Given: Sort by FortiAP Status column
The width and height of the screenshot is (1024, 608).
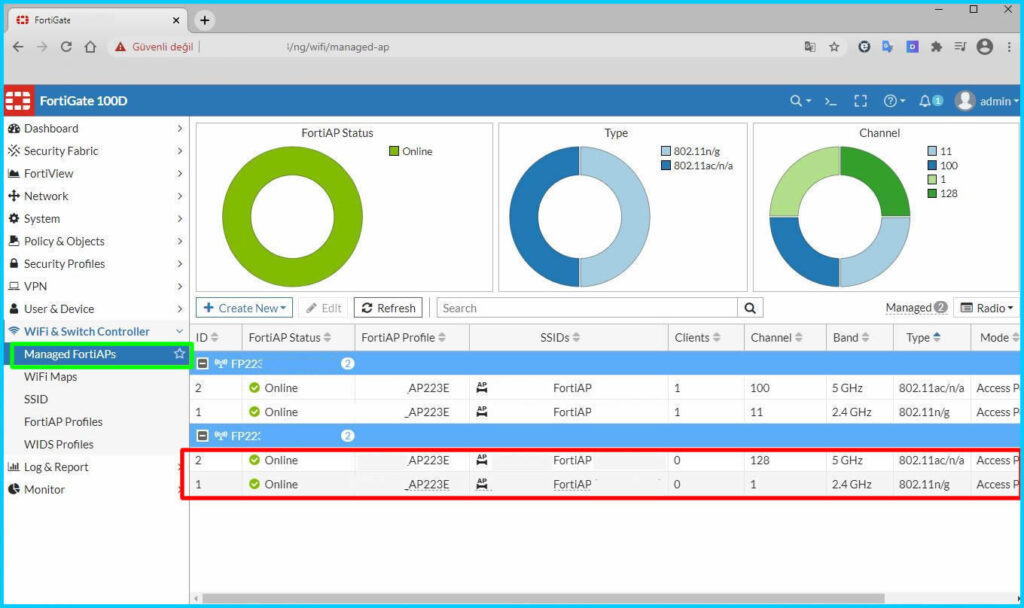Looking at the screenshot, I should pos(290,338).
